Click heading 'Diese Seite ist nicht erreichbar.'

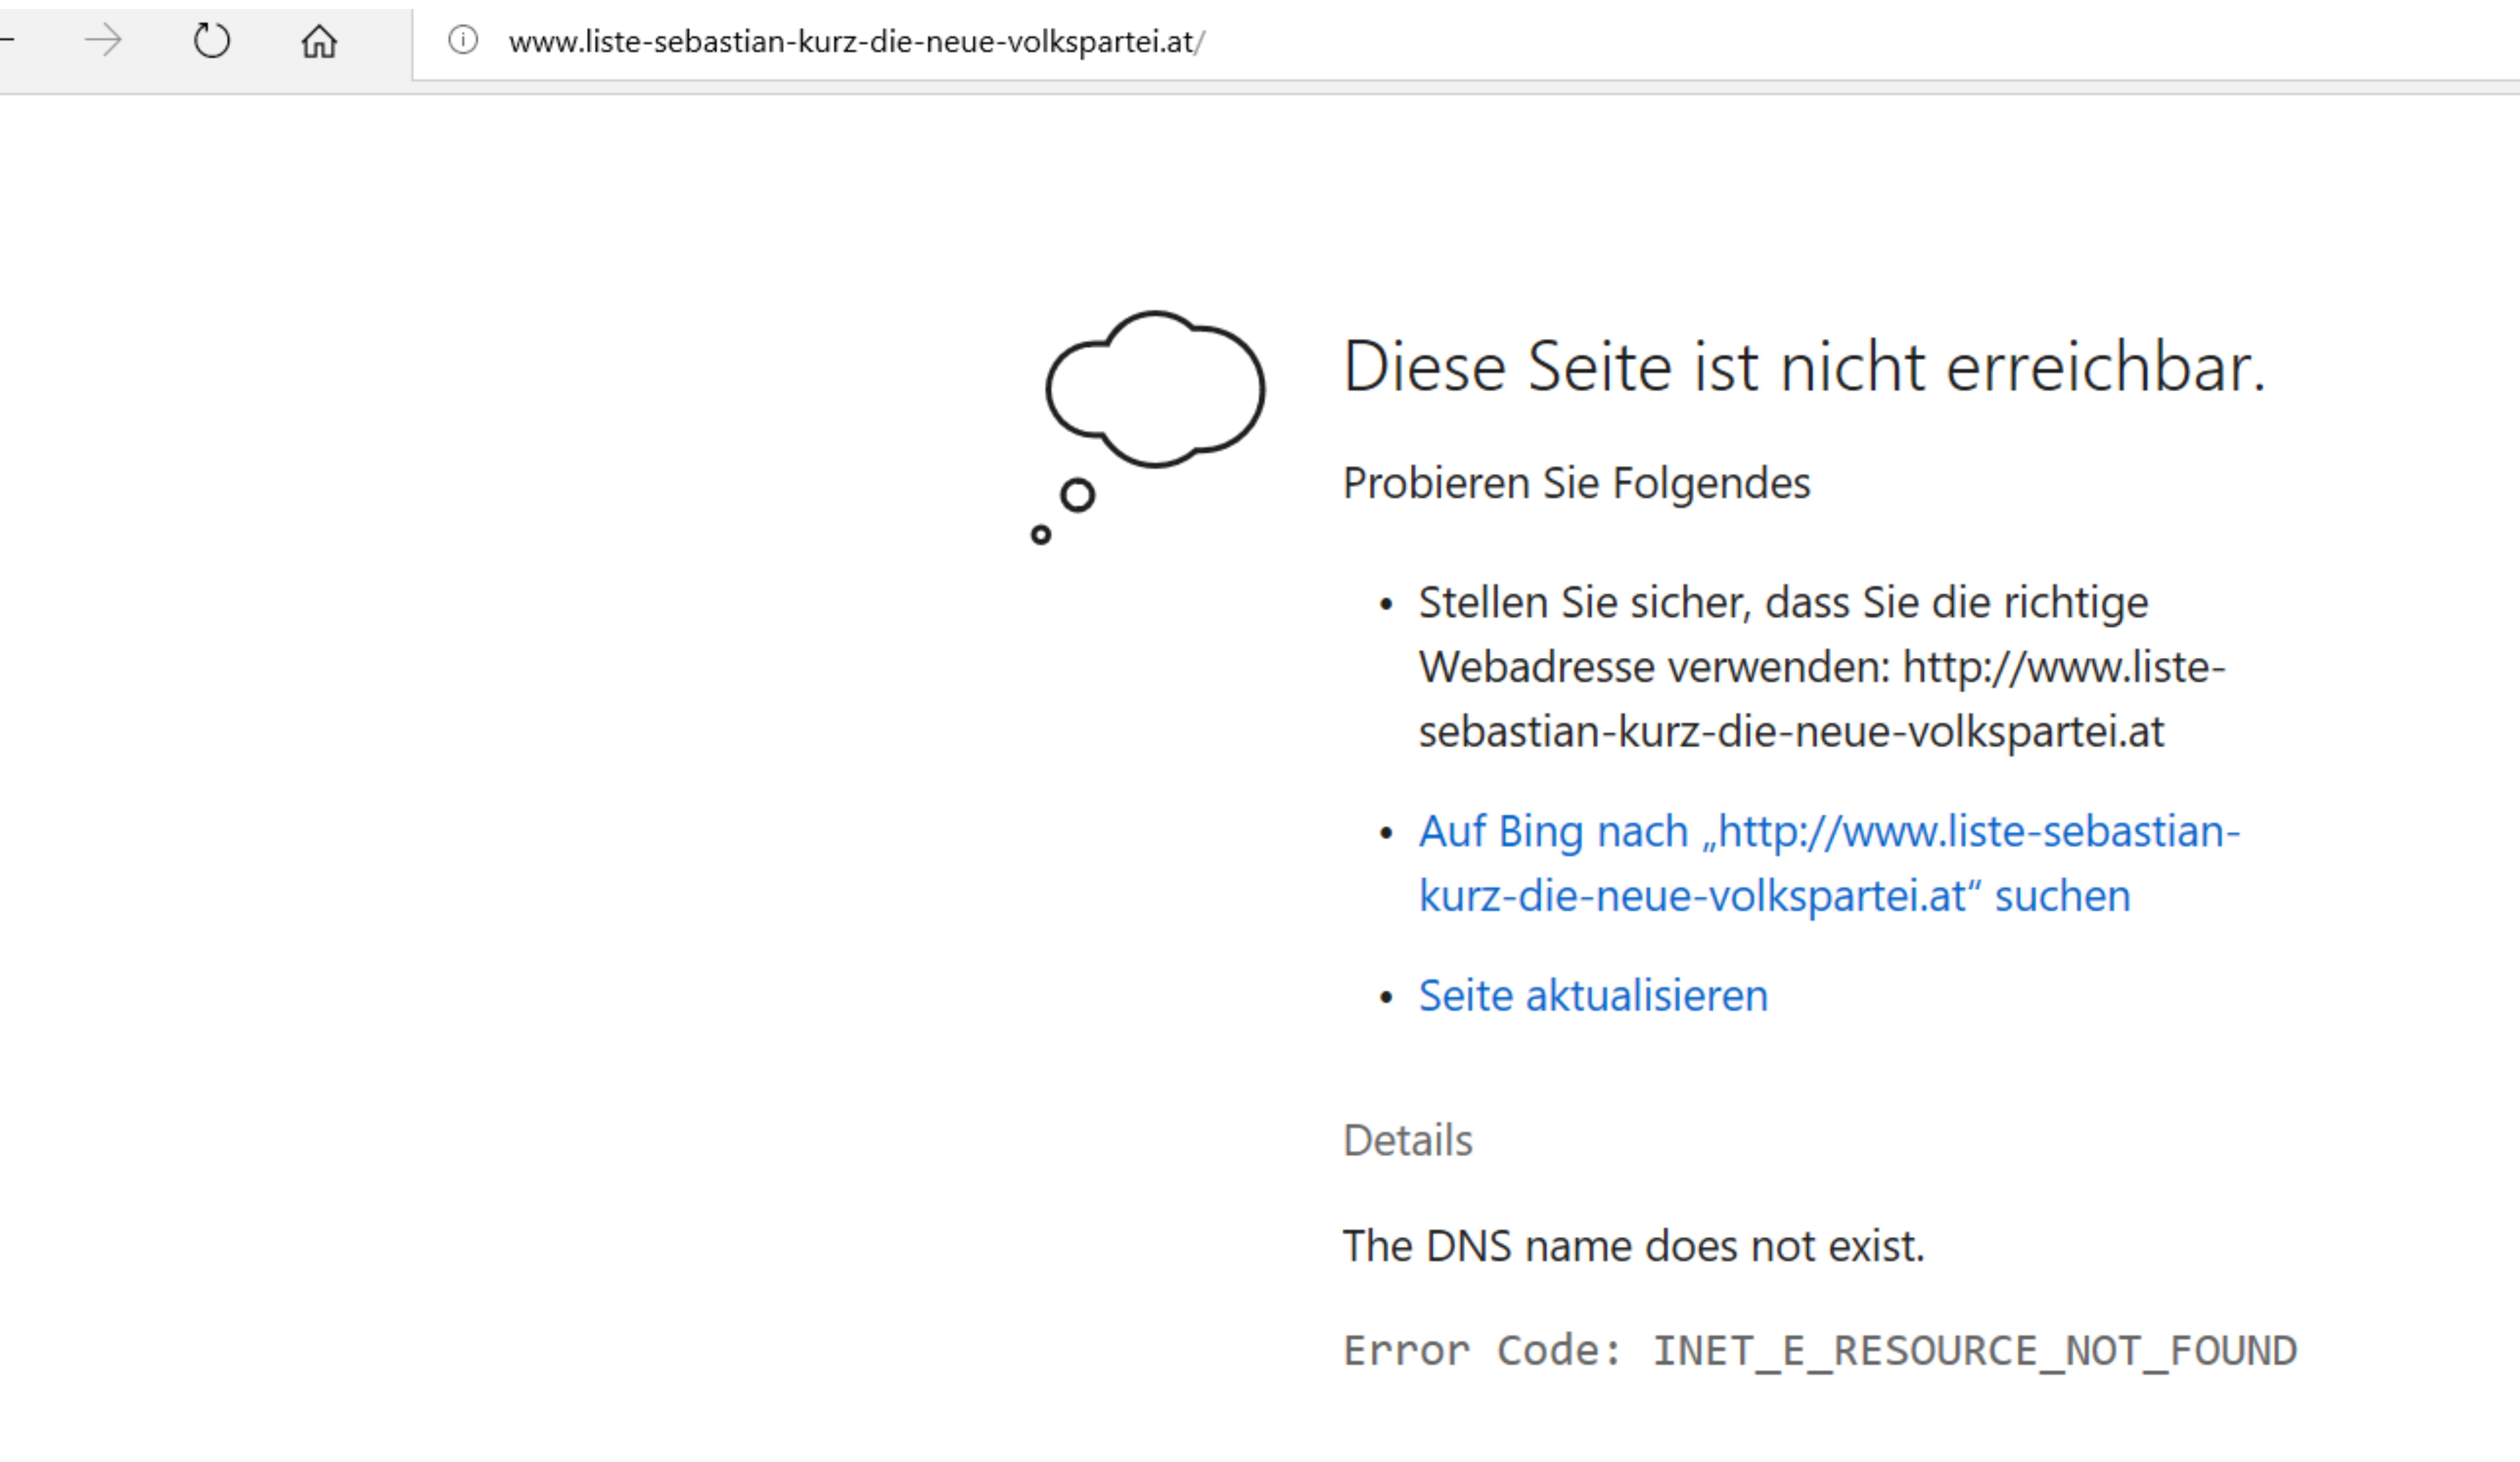click(1803, 367)
